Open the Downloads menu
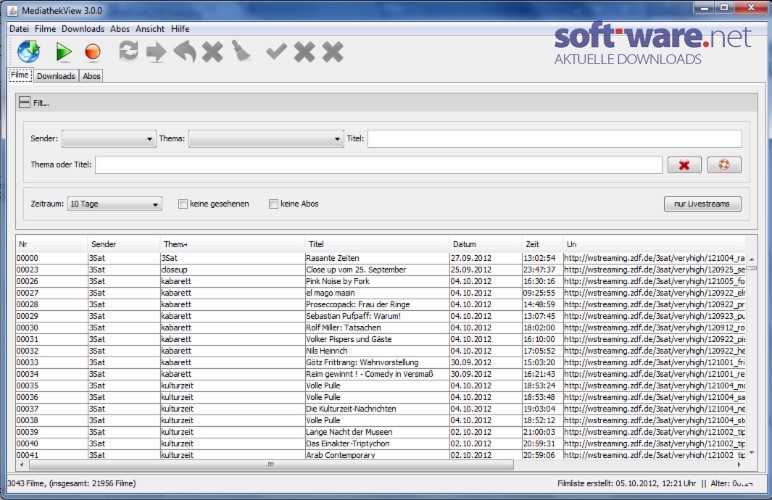 tap(83, 29)
